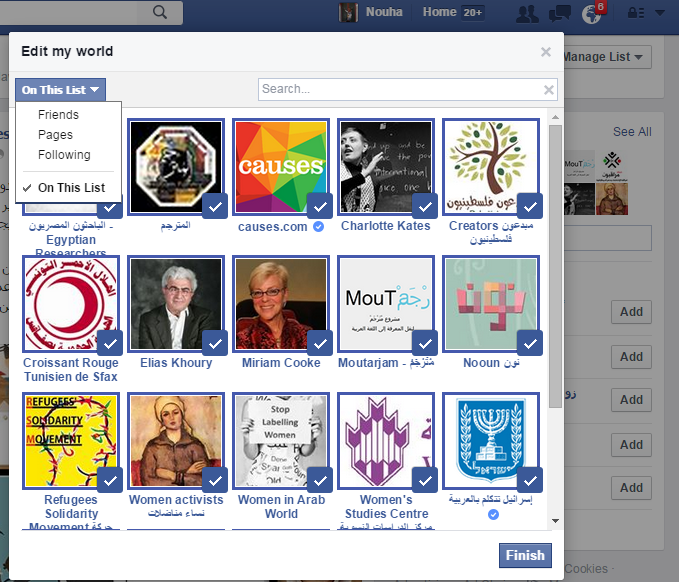Select the causes colorful logo thumbnail

click(281, 167)
